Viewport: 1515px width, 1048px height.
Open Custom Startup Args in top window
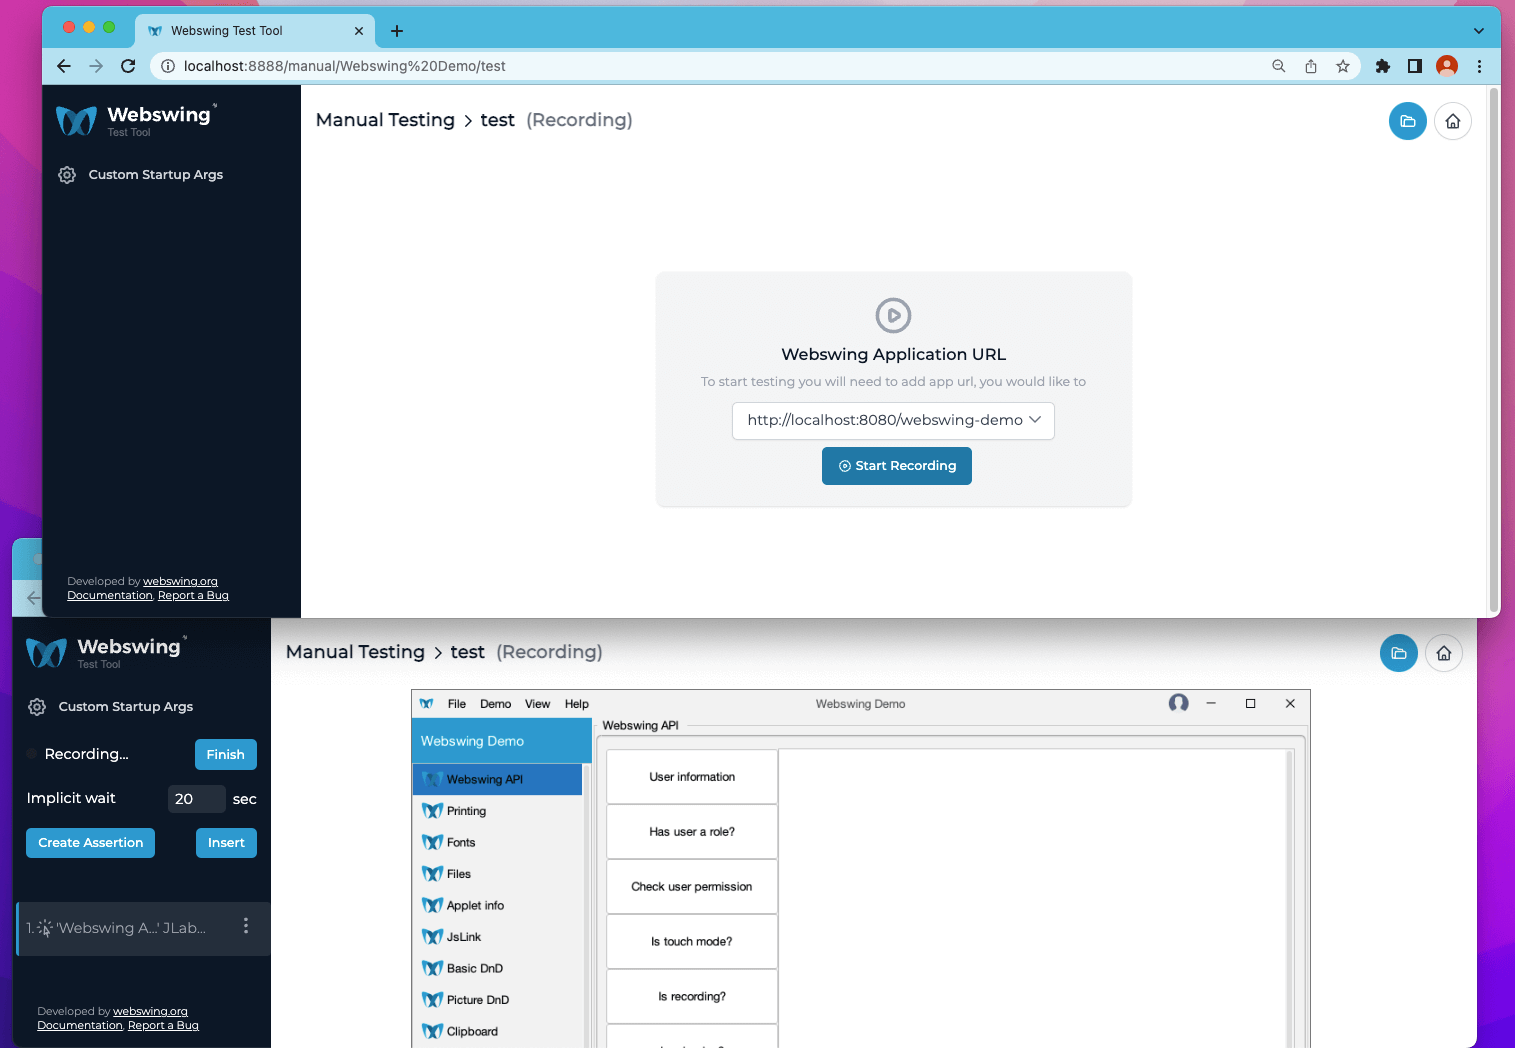coord(140,175)
